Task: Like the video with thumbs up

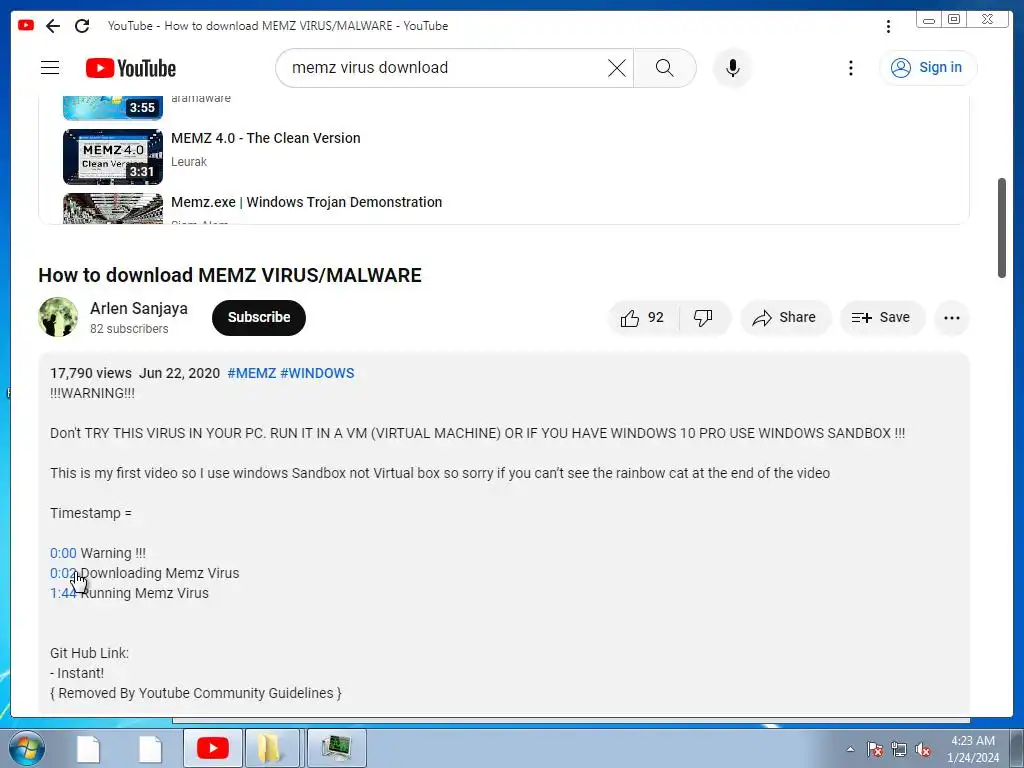Action: [x=643, y=318]
